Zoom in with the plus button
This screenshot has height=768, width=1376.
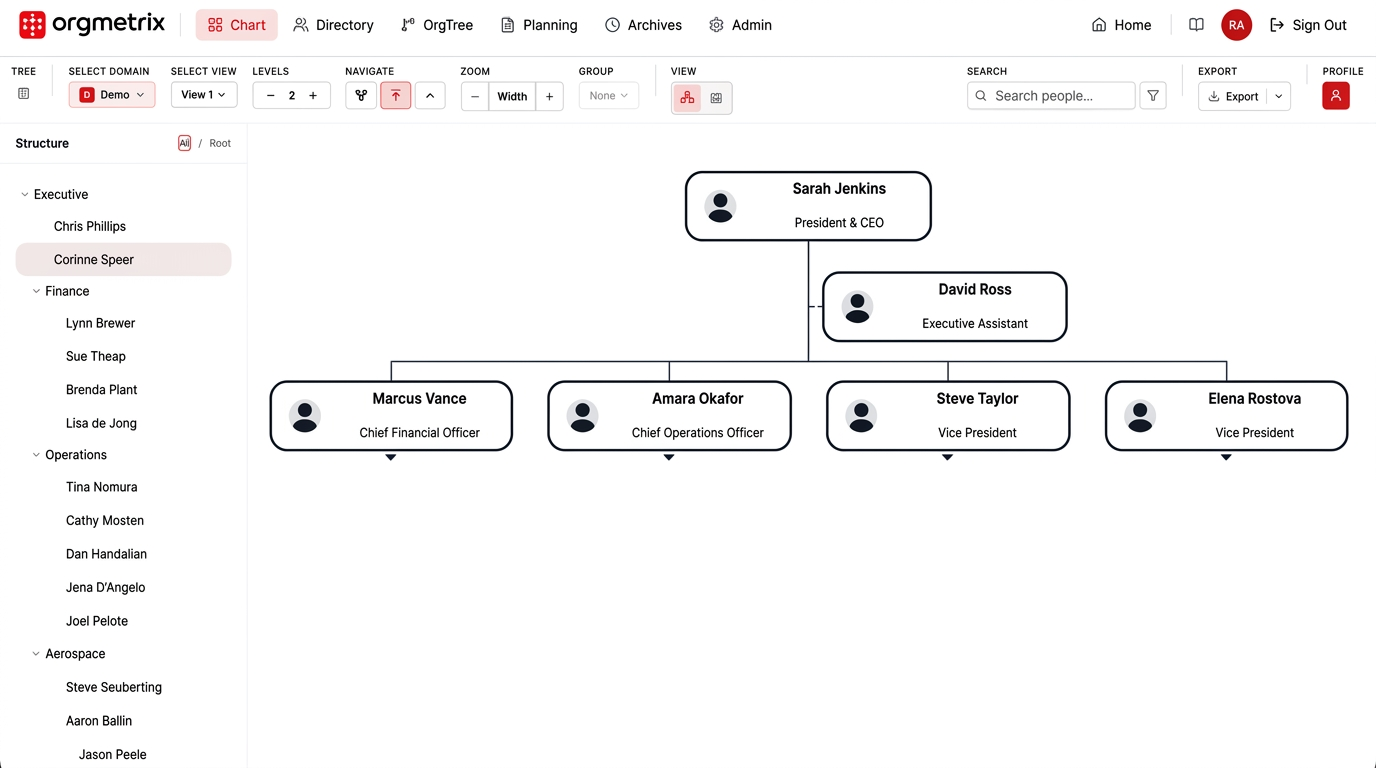[x=550, y=97]
